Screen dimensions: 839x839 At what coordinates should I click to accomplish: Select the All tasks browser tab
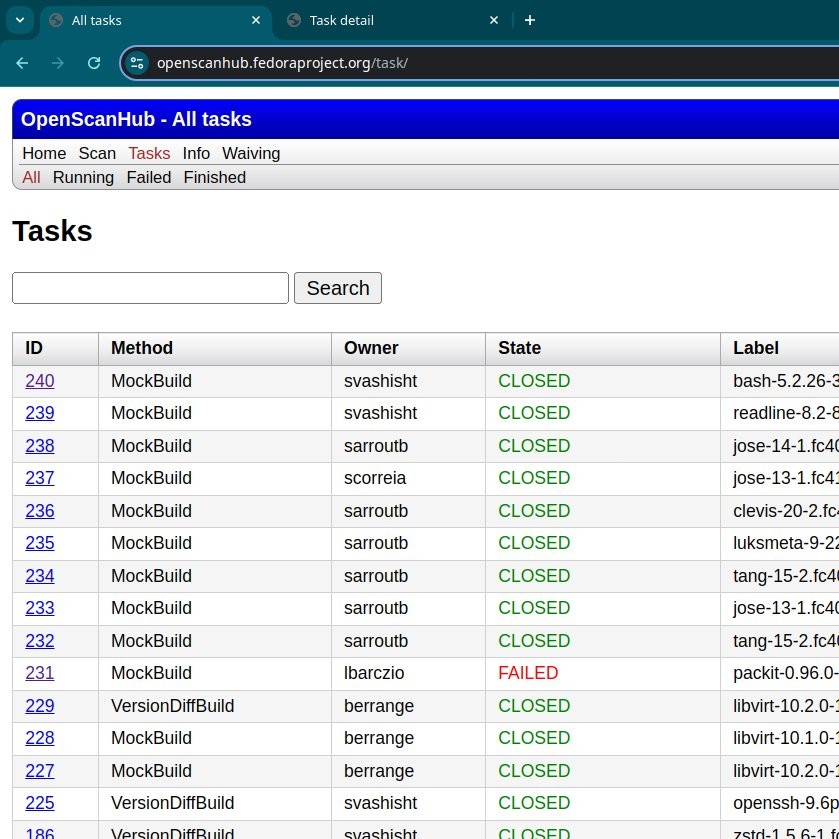[x=155, y=20]
